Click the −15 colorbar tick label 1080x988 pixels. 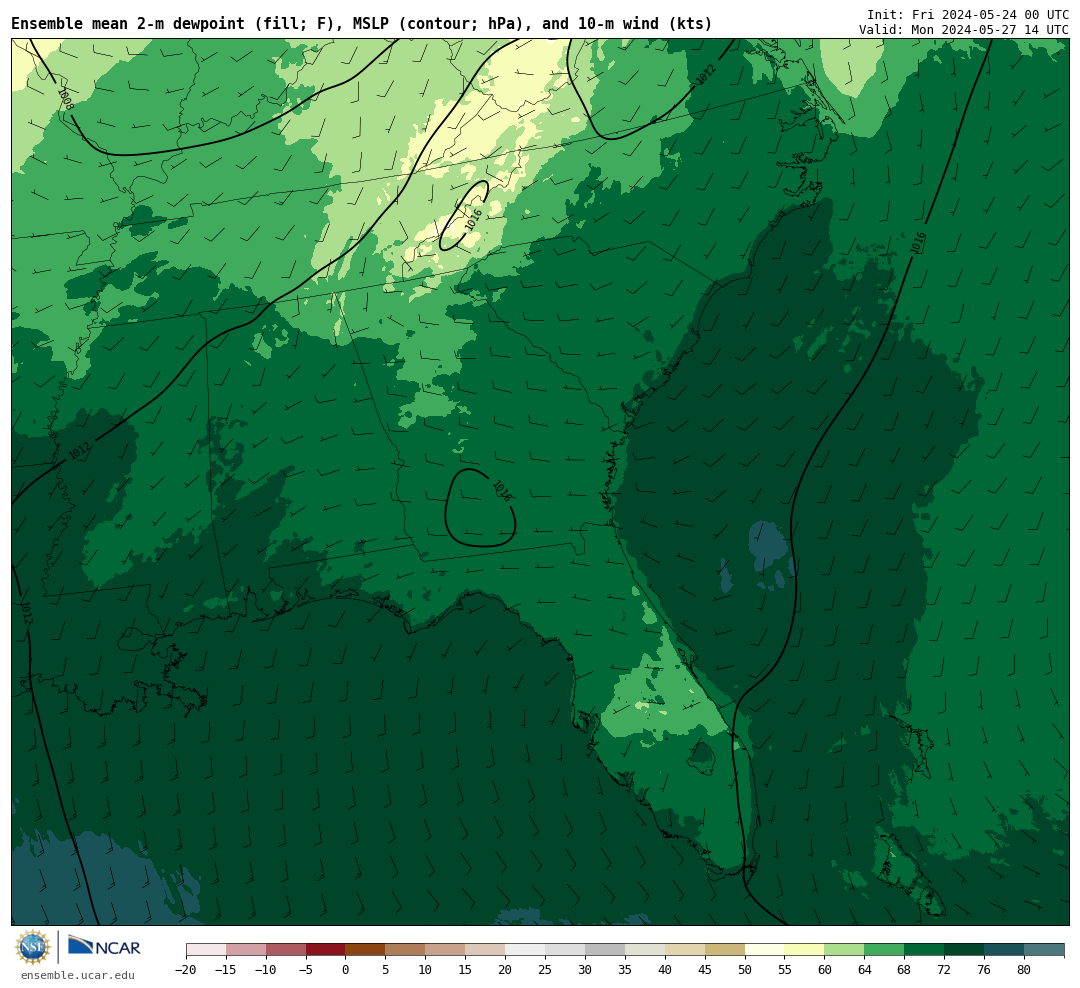point(226,970)
